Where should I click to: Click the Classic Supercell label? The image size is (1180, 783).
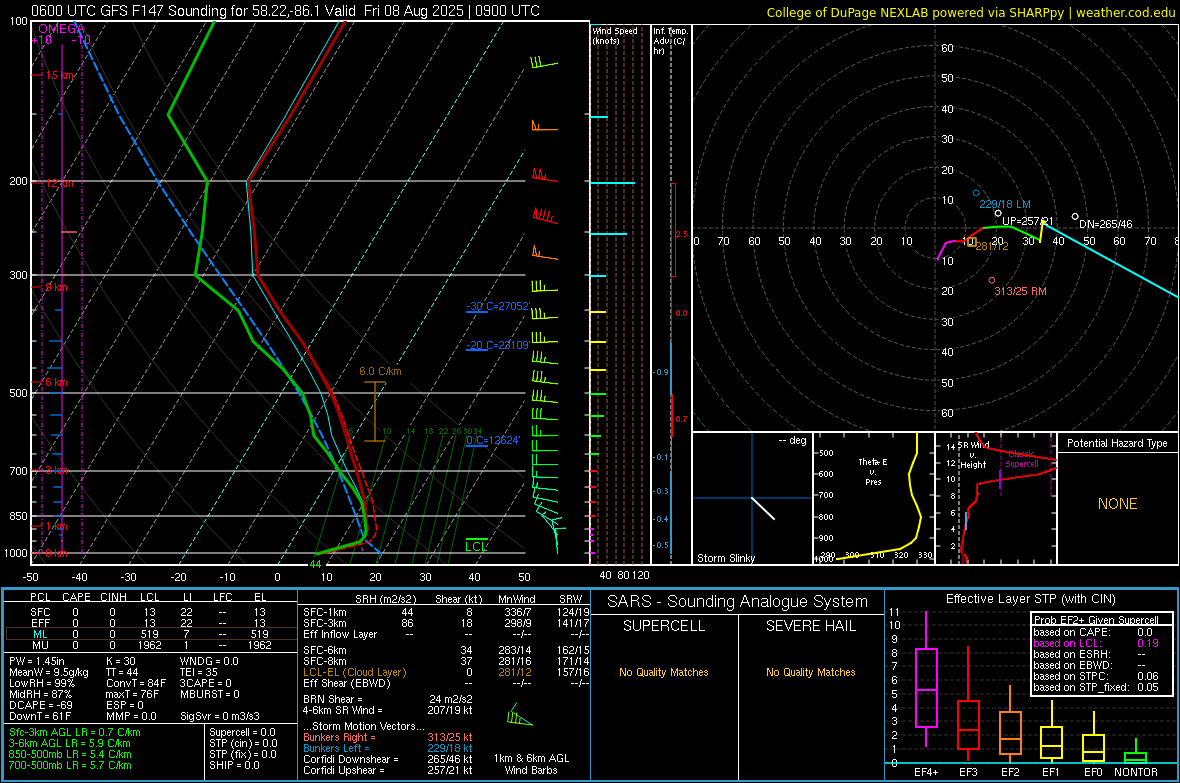[1022, 459]
